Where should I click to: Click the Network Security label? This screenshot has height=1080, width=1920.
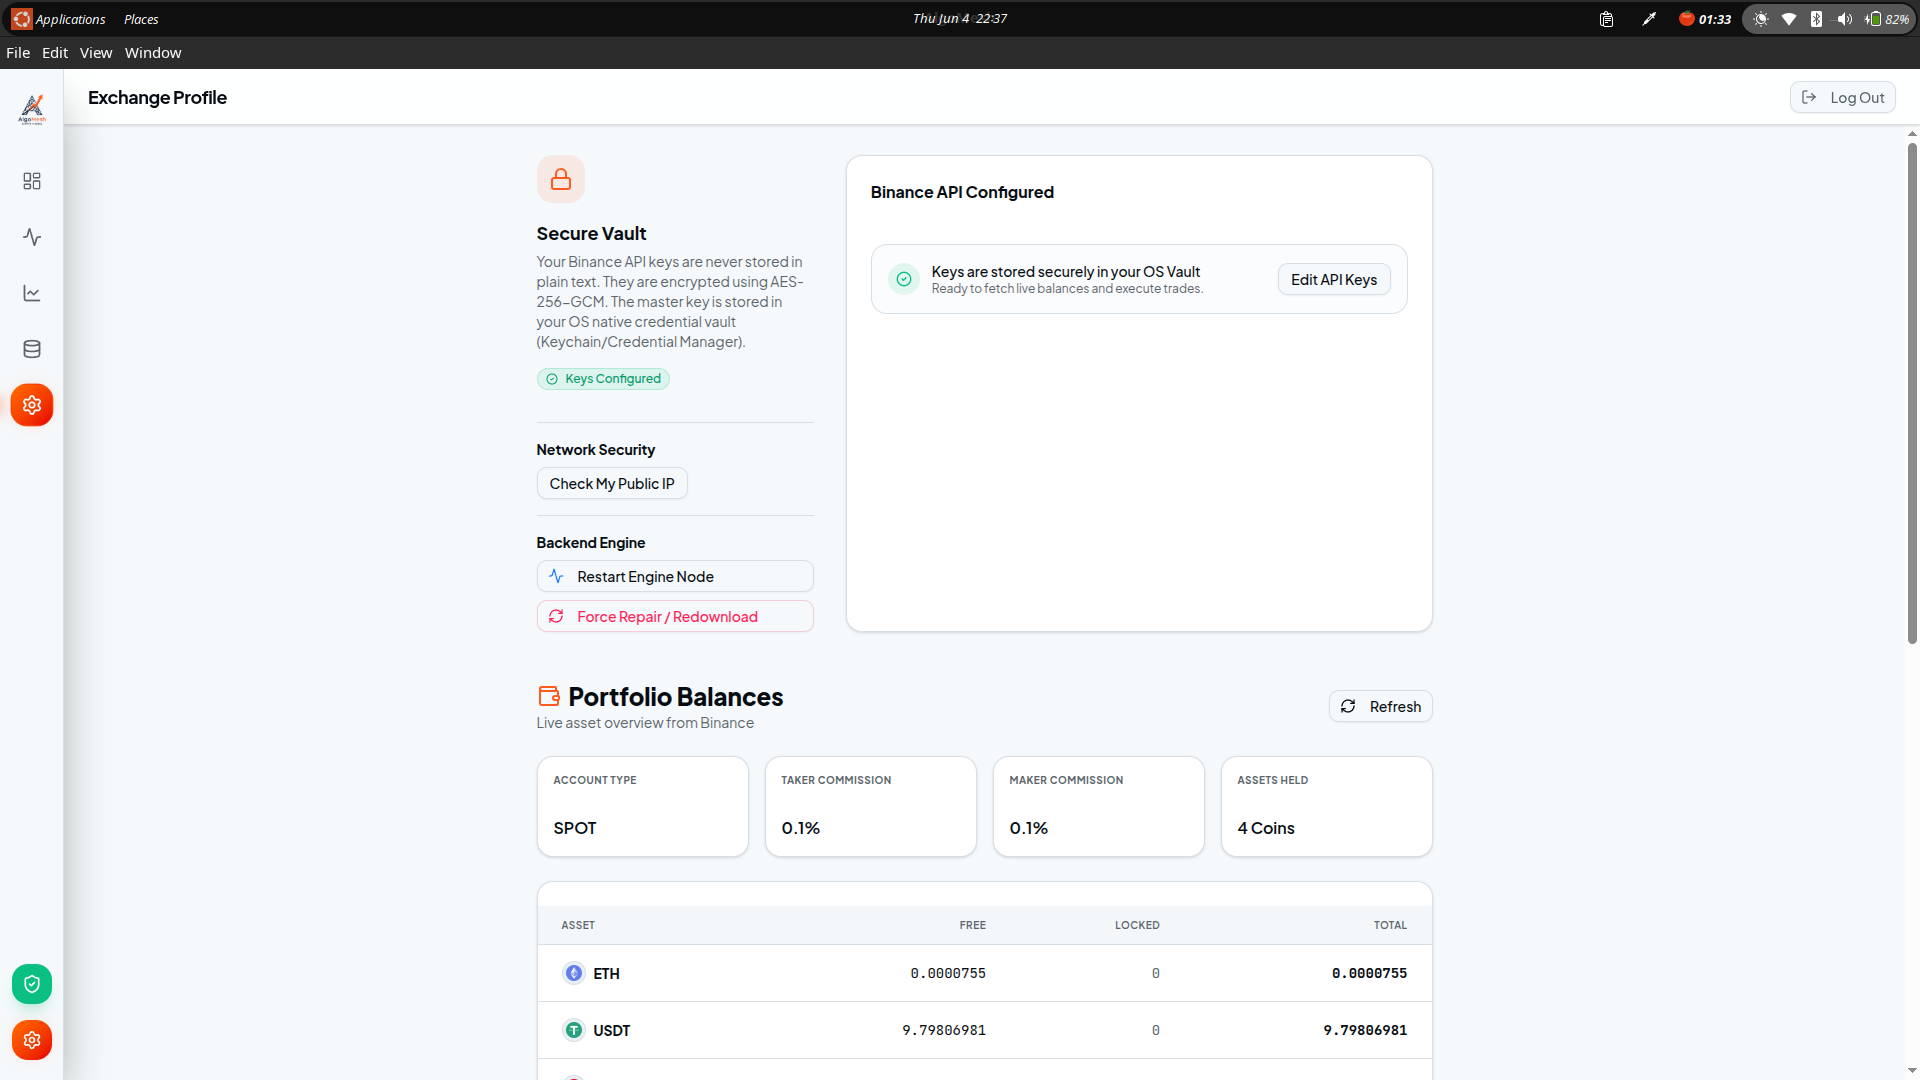coord(596,450)
